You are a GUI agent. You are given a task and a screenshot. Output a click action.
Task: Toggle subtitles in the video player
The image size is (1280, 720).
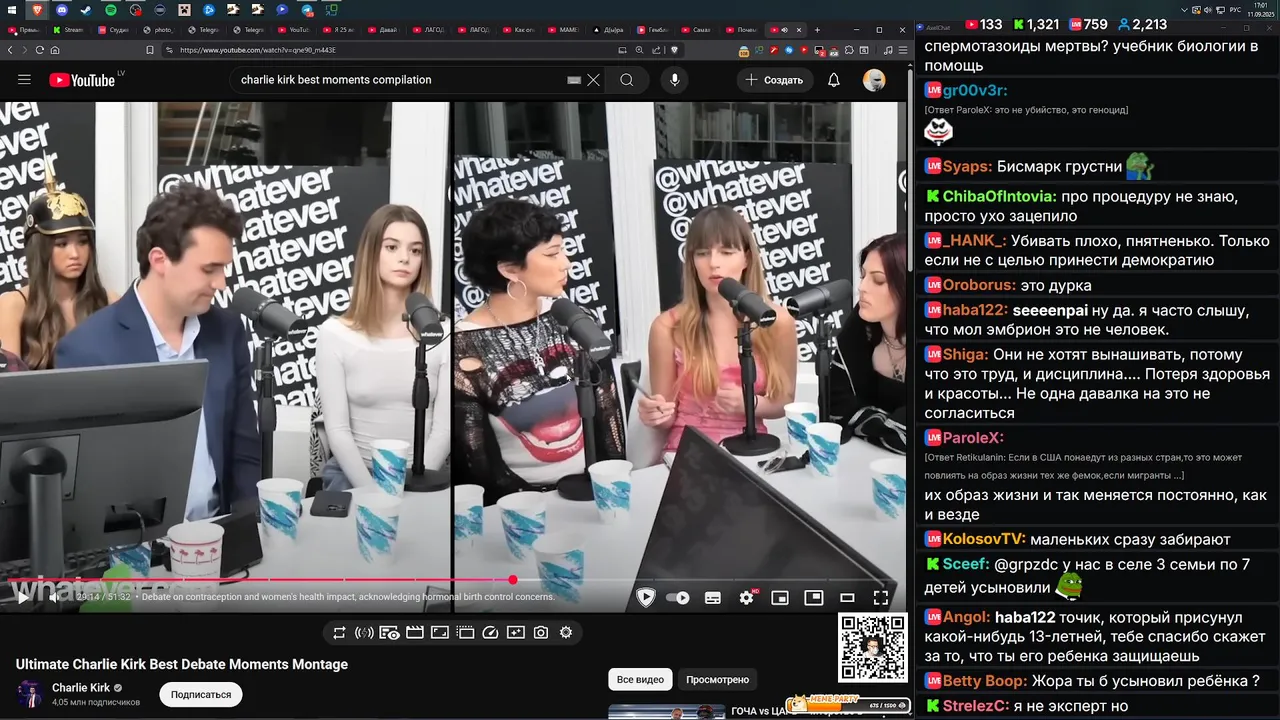pyautogui.click(x=713, y=598)
